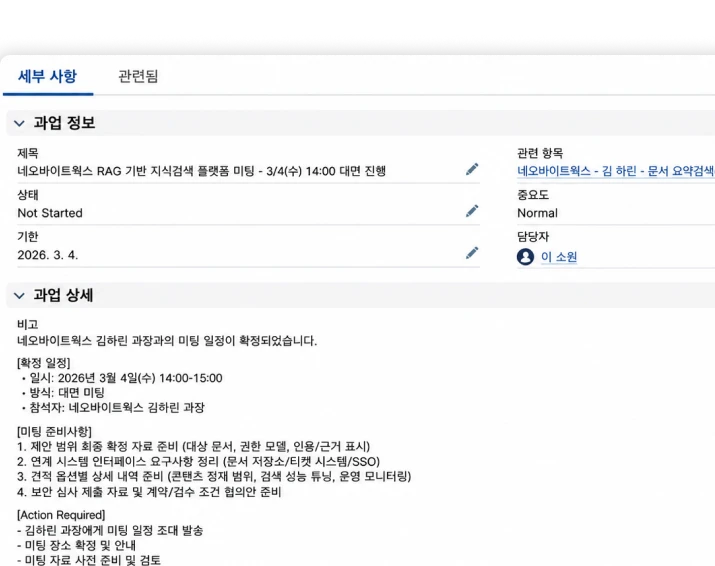The image size is (715, 566).
Task: Select the 미팅 장소 확정 및 안내 line
Action: coord(77,545)
